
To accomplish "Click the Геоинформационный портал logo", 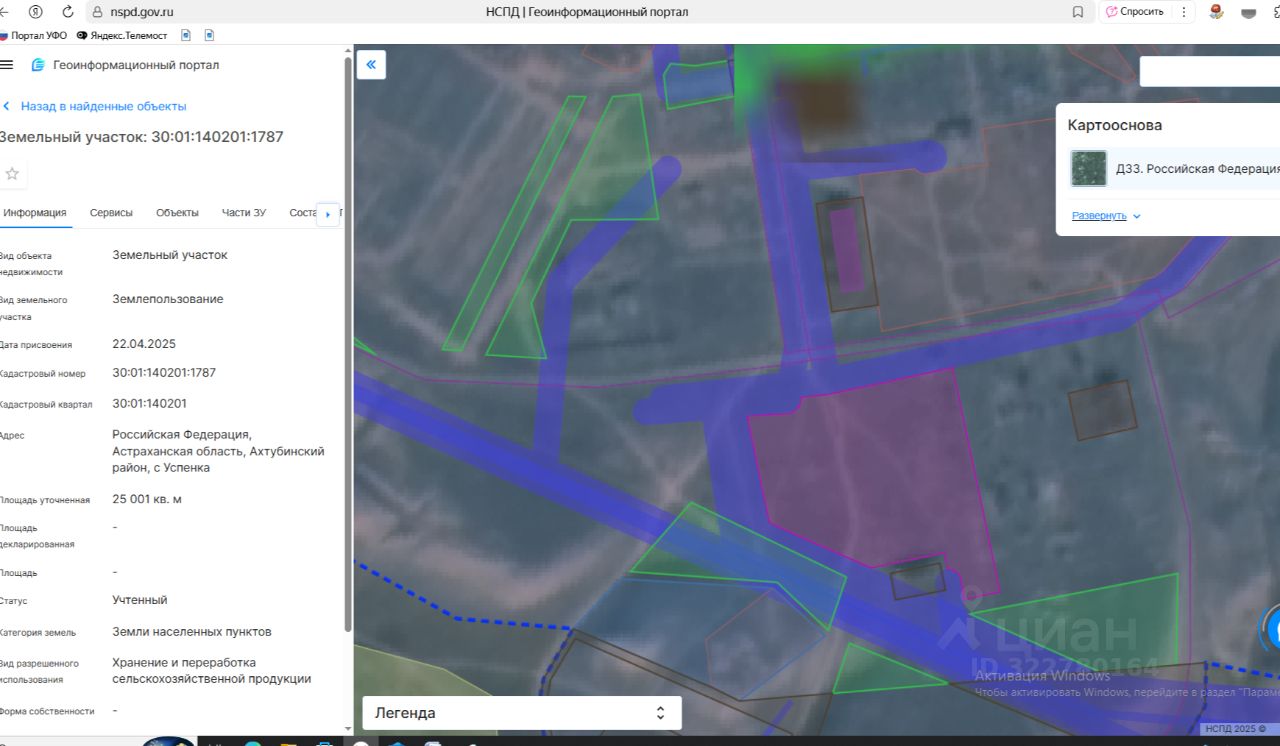I will point(125,65).
